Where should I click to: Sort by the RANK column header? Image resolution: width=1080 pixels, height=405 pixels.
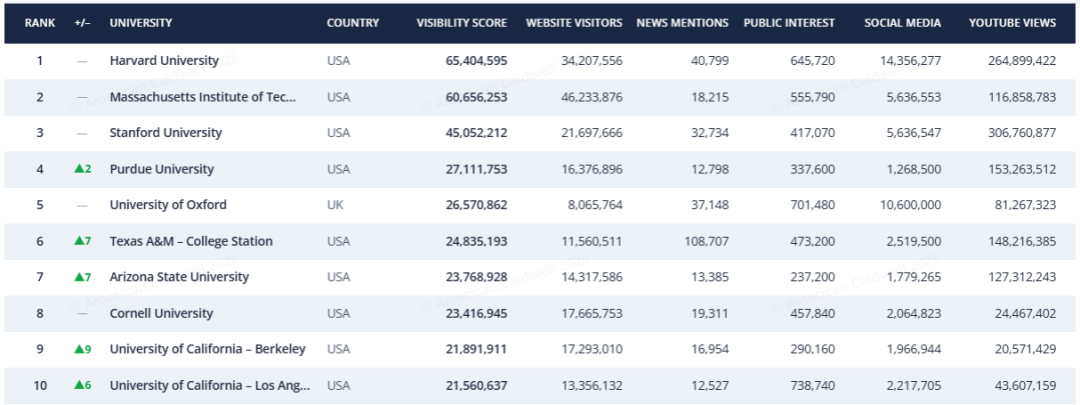point(40,23)
